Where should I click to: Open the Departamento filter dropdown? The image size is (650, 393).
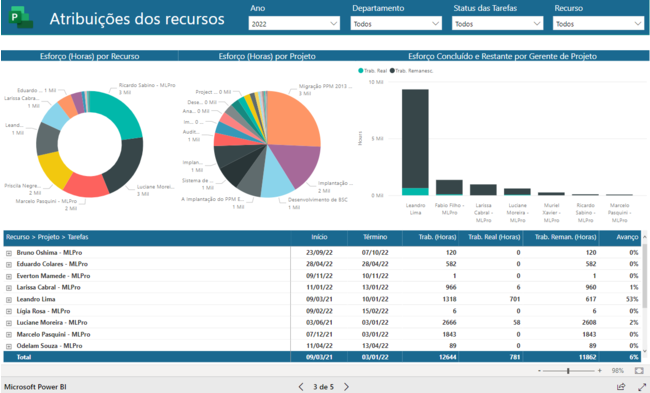[x=396, y=24]
